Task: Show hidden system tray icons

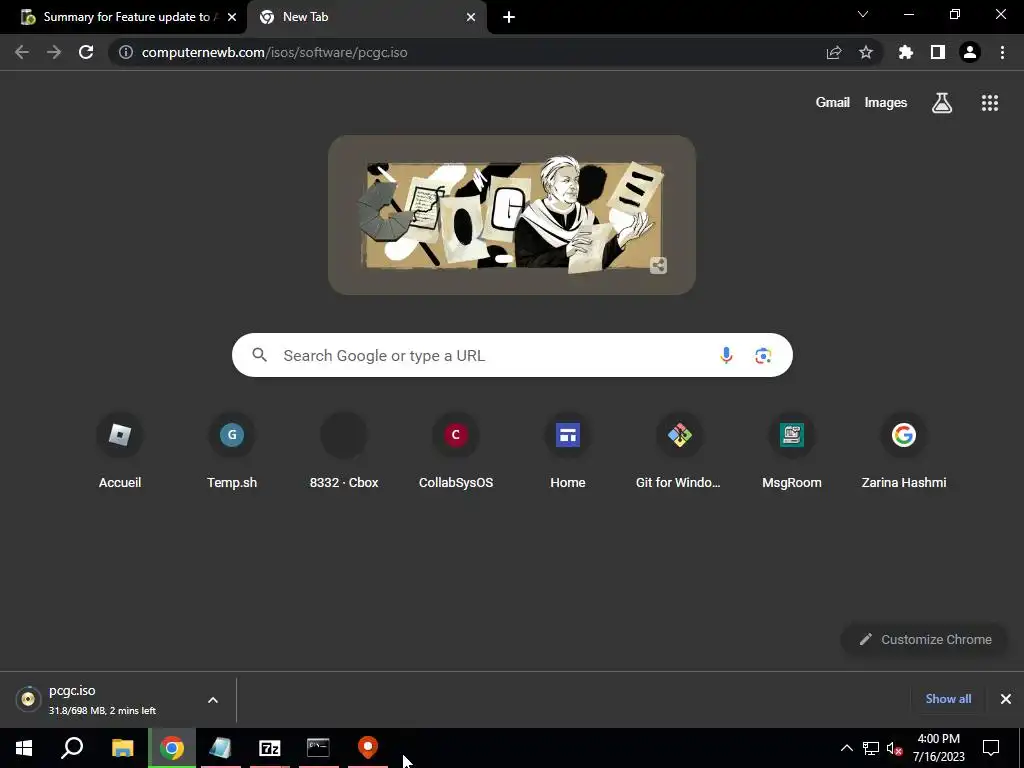Action: click(x=846, y=748)
